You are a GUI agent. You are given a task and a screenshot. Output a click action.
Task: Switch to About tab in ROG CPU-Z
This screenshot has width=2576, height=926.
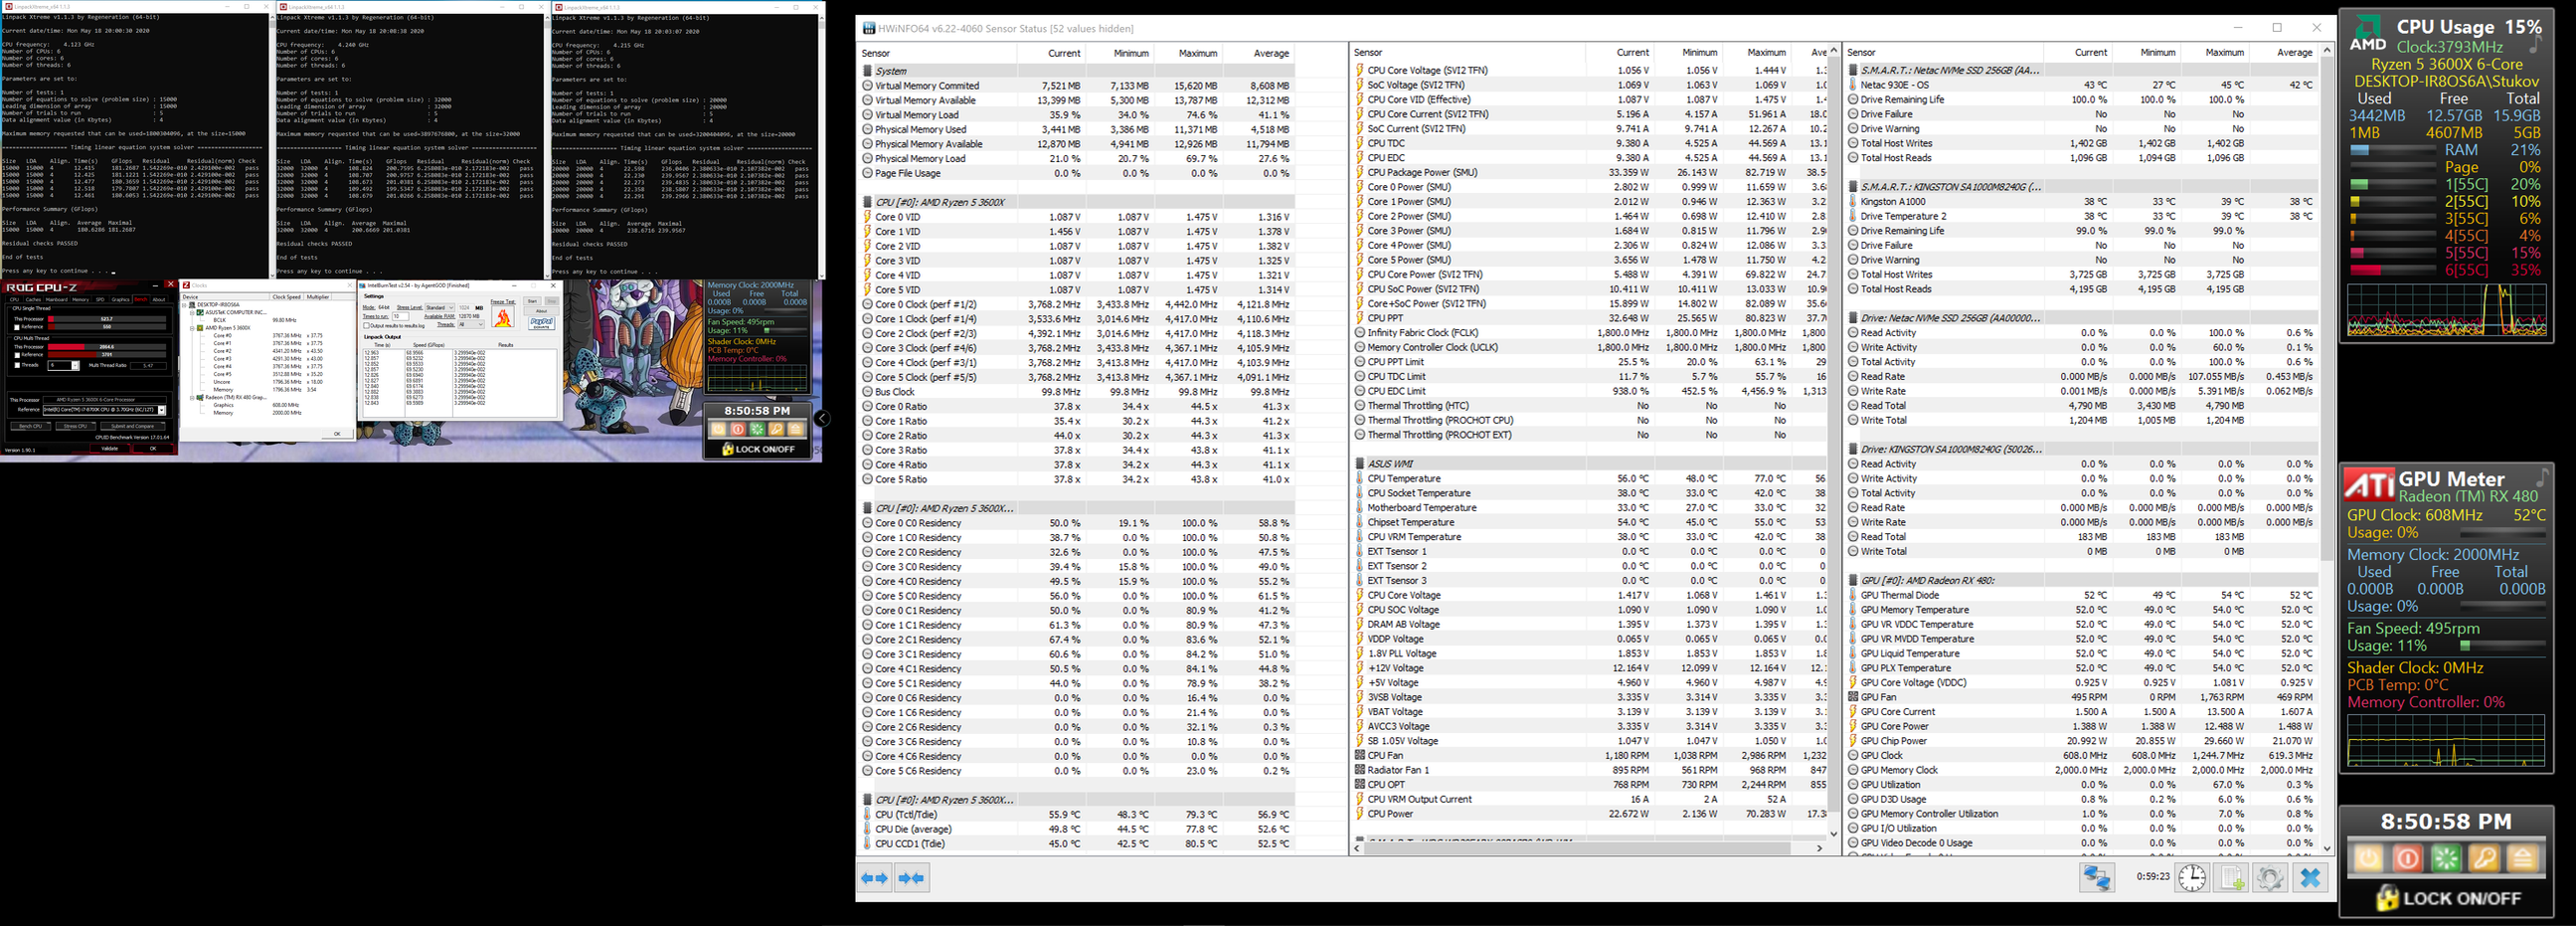click(x=159, y=300)
